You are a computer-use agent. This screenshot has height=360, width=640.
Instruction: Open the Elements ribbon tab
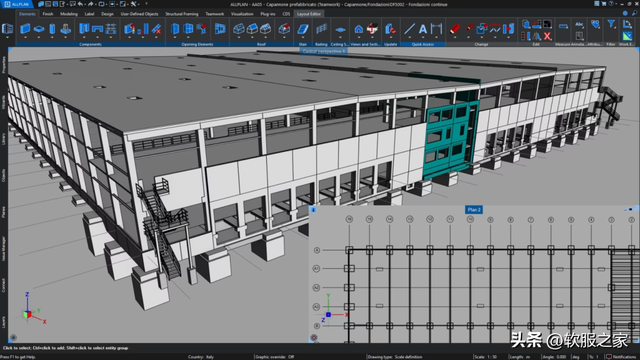(27, 14)
